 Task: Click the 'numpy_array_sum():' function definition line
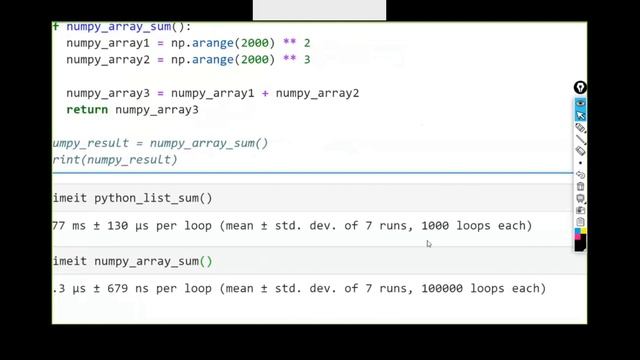[122, 27]
